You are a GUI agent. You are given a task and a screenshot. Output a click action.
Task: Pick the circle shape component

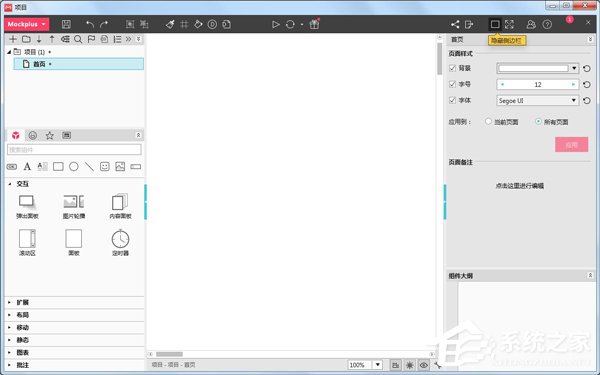coord(74,166)
